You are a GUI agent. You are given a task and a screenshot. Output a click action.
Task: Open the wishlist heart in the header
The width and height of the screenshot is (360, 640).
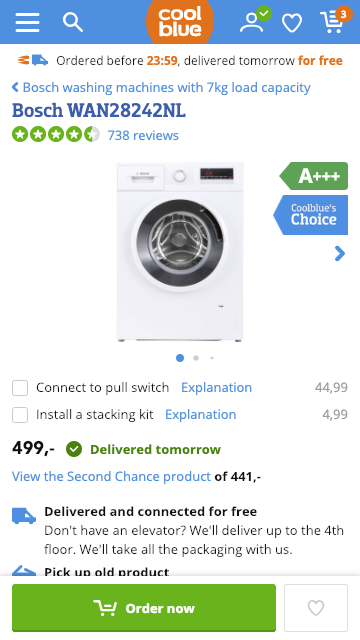point(292,22)
